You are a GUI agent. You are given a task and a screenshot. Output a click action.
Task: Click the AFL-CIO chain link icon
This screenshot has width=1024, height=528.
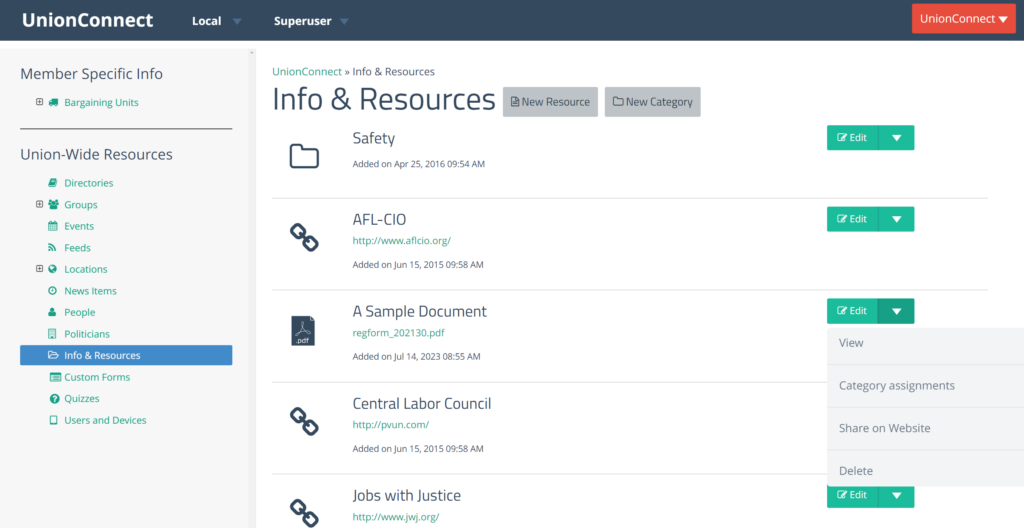click(304, 238)
